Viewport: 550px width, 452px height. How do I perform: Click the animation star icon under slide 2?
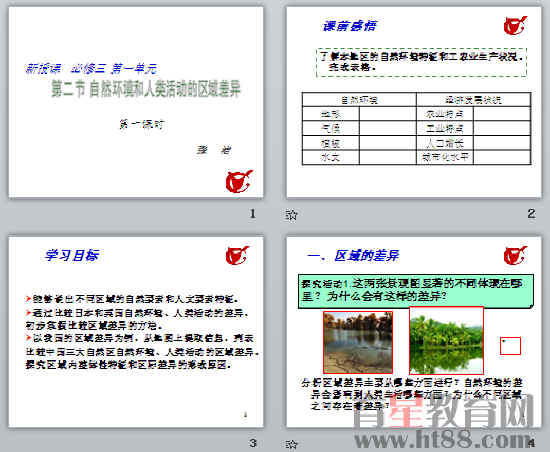291,215
